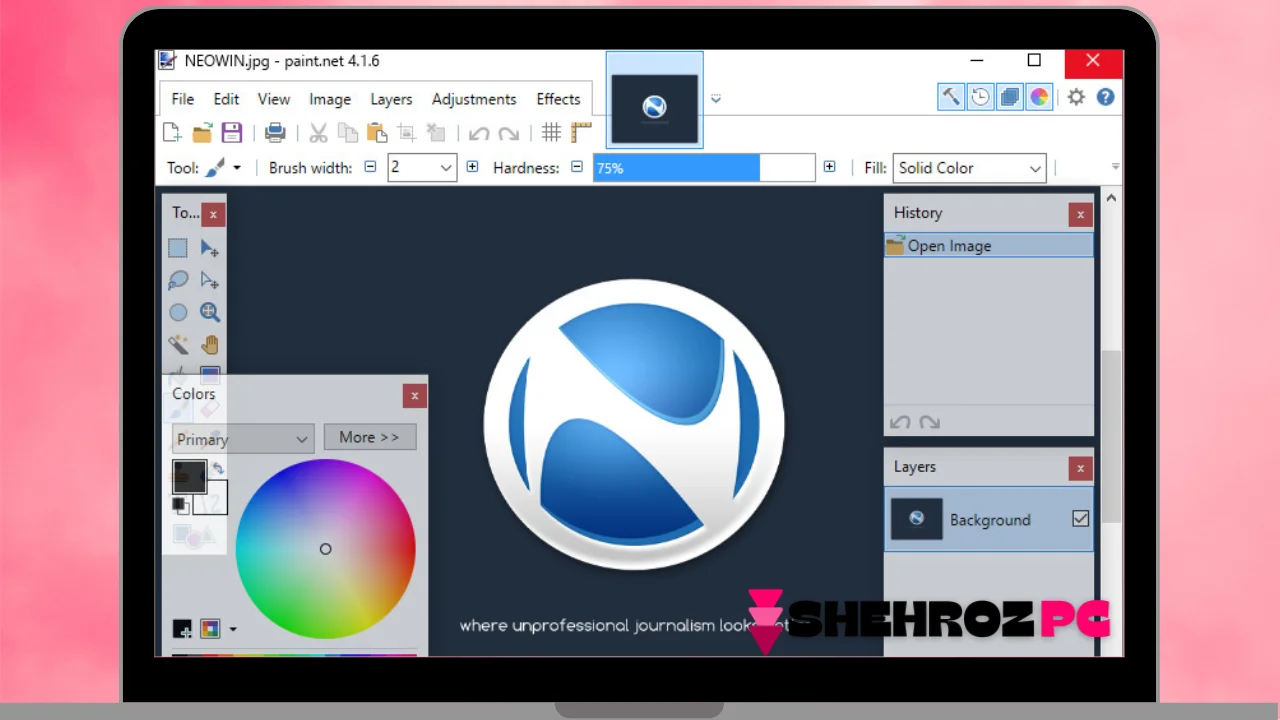Open the Edit menu
Viewport: 1280px width, 720px height.
click(226, 99)
